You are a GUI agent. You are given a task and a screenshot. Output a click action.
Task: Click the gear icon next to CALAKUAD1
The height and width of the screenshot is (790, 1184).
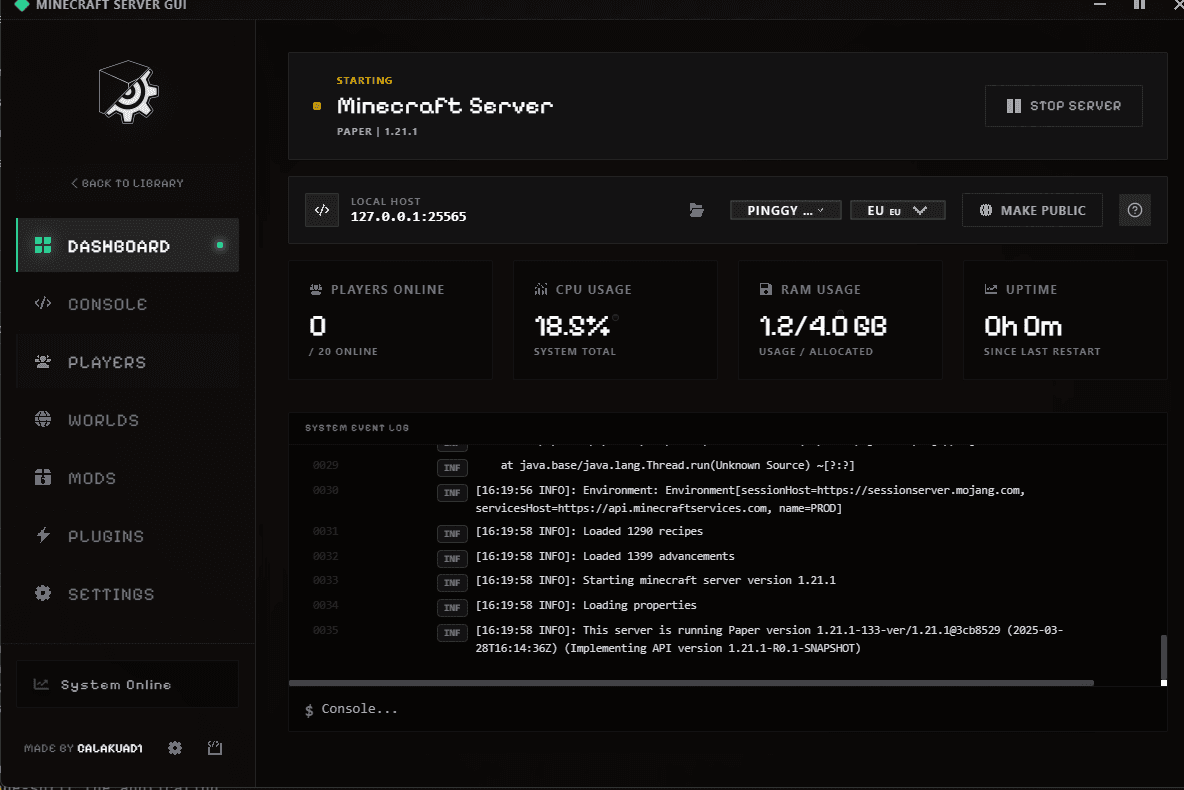(x=175, y=748)
